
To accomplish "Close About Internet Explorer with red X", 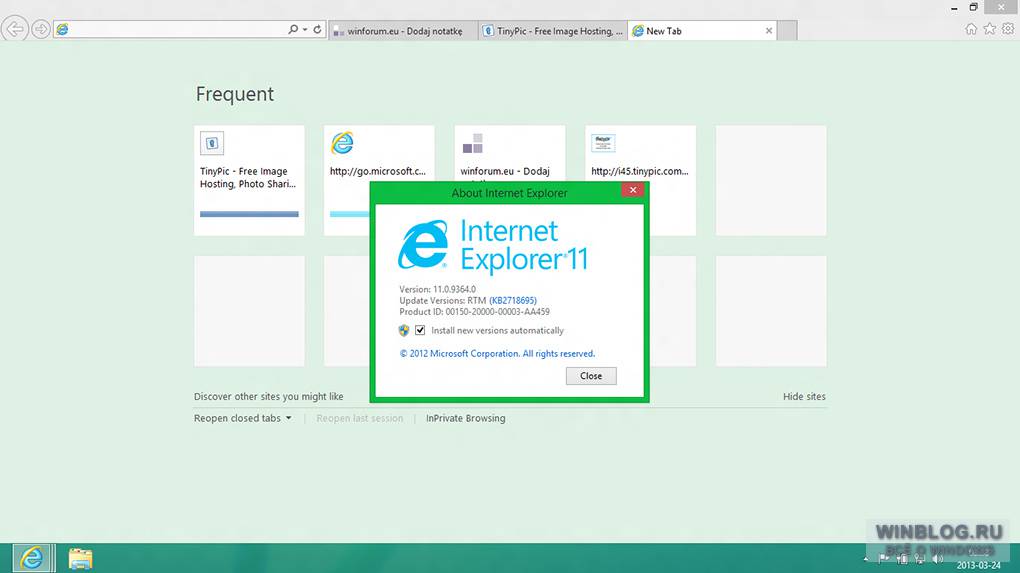I will pyautogui.click(x=633, y=190).
